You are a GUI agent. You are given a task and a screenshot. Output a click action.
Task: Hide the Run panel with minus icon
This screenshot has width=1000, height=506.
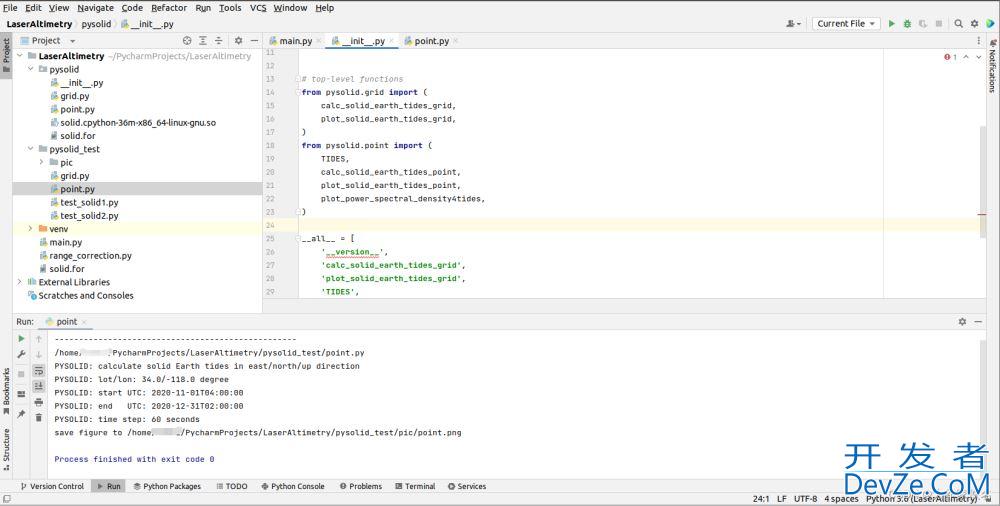pos(978,322)
